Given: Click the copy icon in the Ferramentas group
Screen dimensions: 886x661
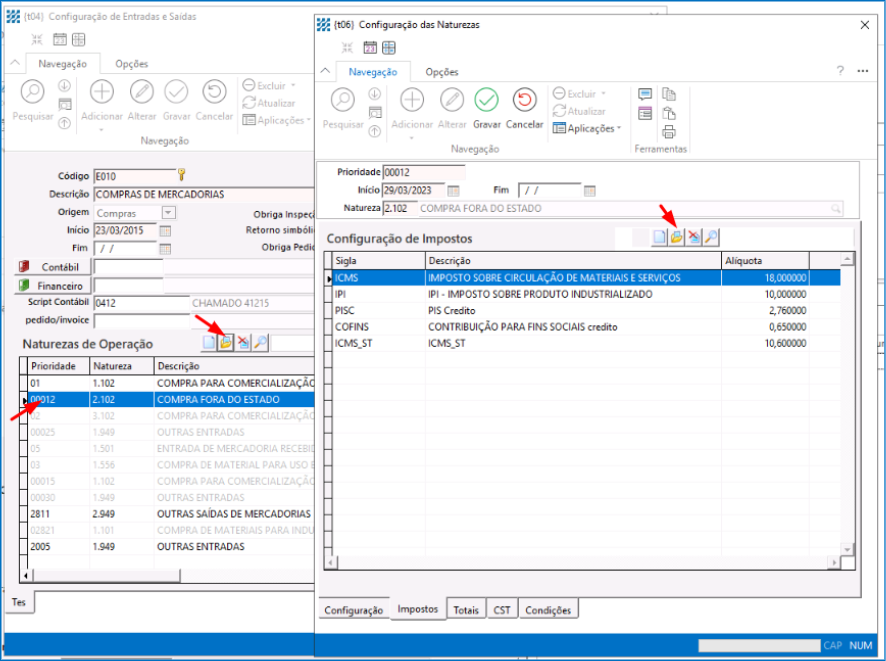Looking at the screenshot, I should 669,94.
